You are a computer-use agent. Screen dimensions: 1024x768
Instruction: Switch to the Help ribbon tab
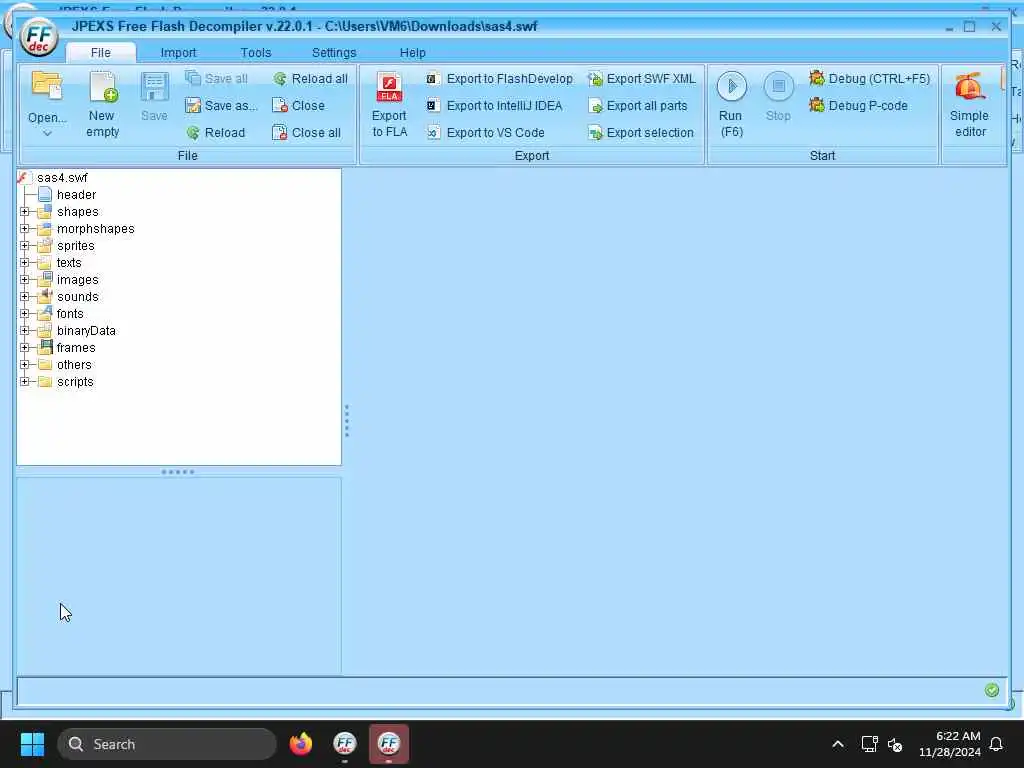pyautogui.click(x=412, y=52)
